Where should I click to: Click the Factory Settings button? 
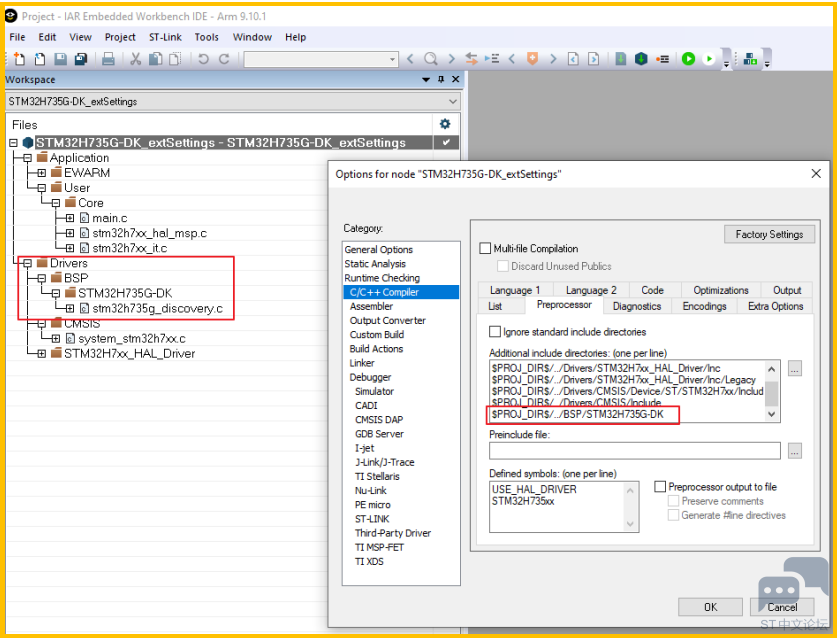tap(769, 234)
